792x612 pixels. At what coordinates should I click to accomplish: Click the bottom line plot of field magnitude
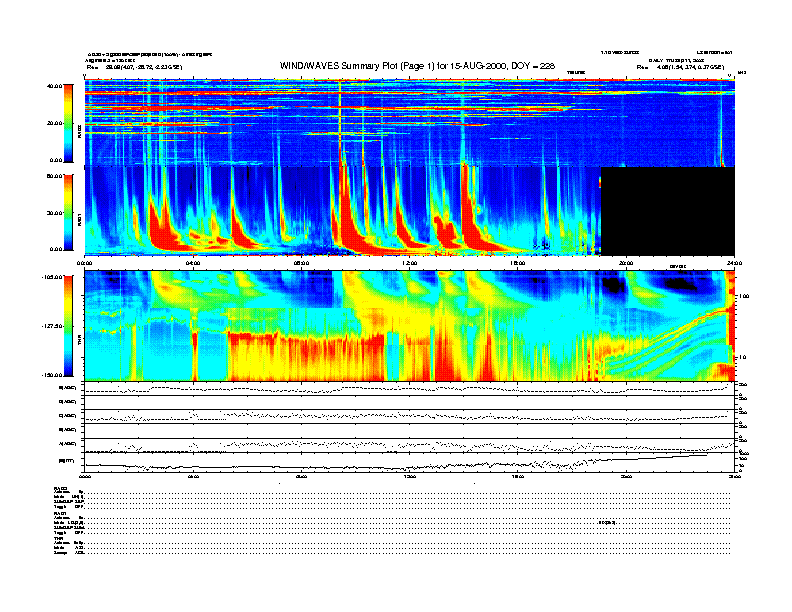point(410,462)
